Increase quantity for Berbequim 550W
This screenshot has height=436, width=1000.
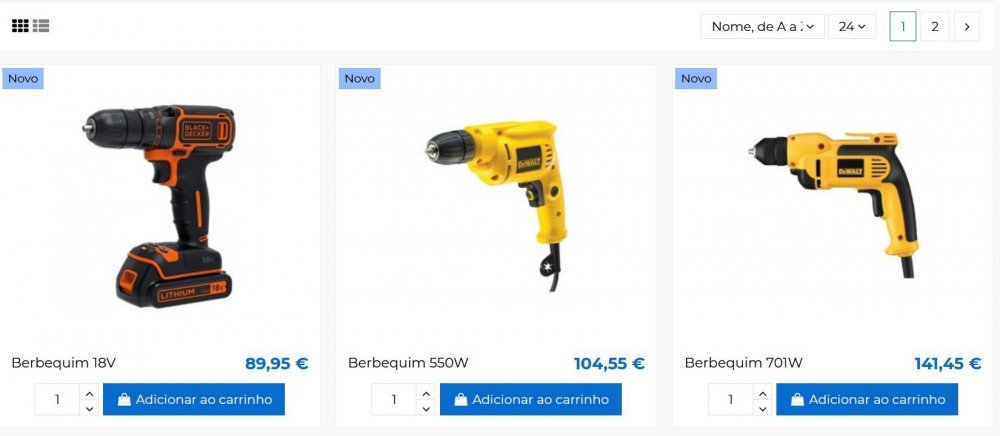[x=426, y=392]
